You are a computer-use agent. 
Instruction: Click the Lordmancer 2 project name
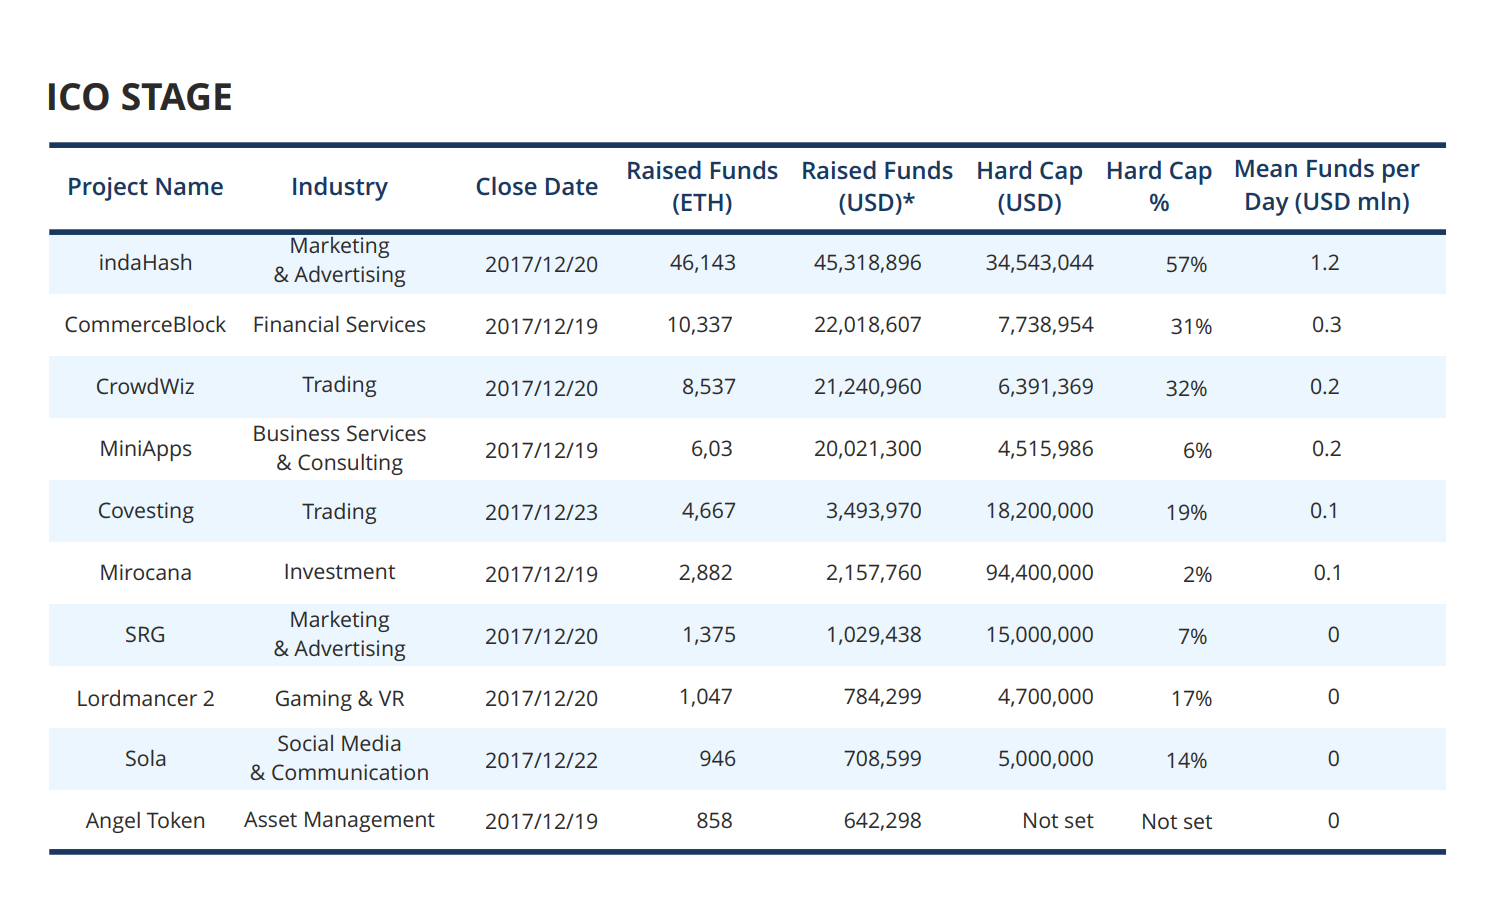click(145, 698)
